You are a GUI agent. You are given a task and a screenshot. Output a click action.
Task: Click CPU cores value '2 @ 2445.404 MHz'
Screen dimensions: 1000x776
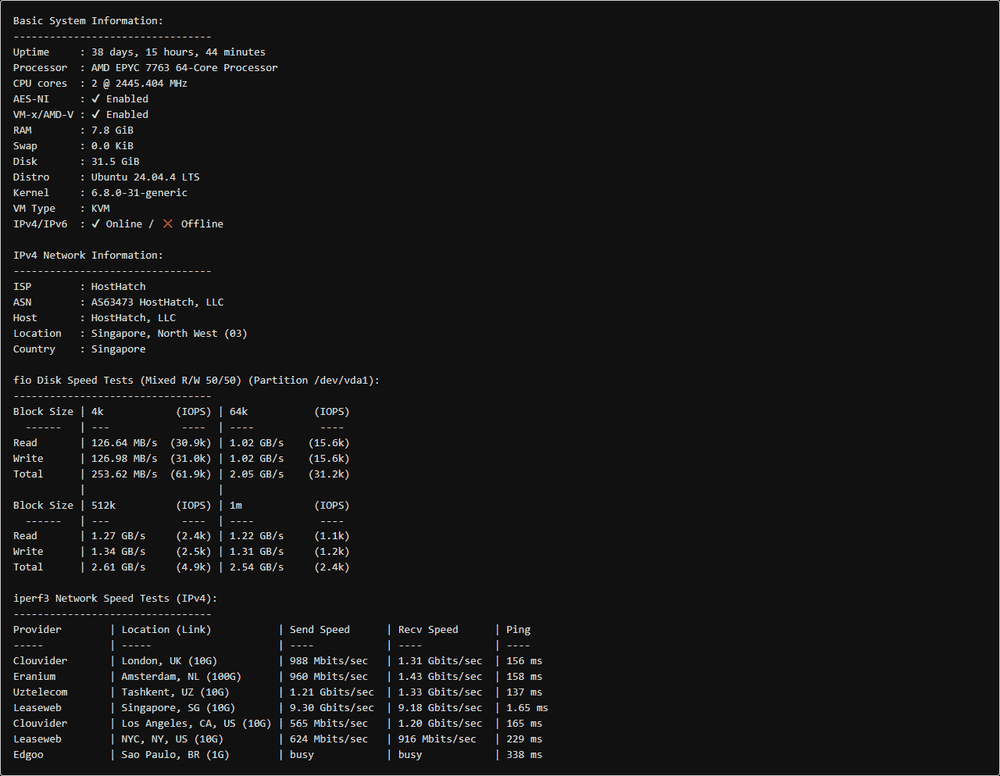(x=139, y=84)
